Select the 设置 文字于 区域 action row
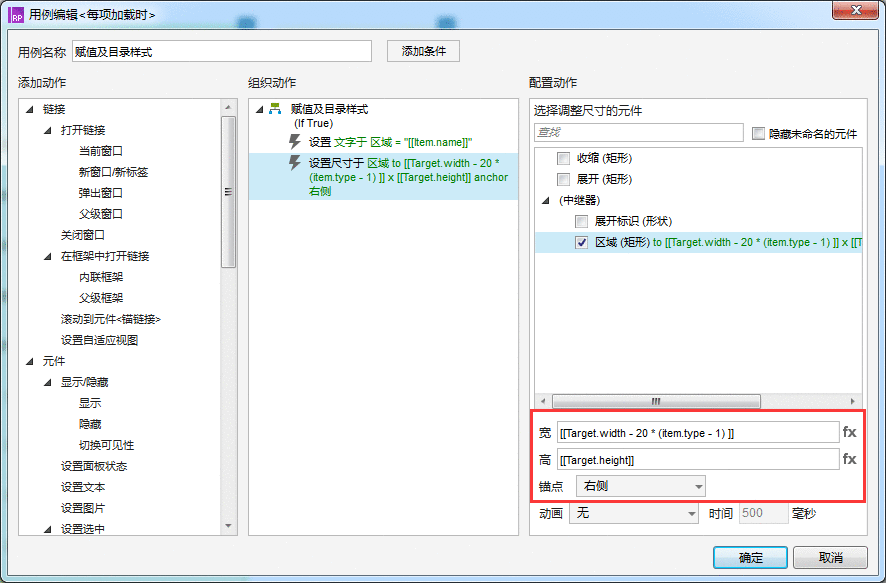The width and height of the screenshot is (886, 583). [383, 142]
